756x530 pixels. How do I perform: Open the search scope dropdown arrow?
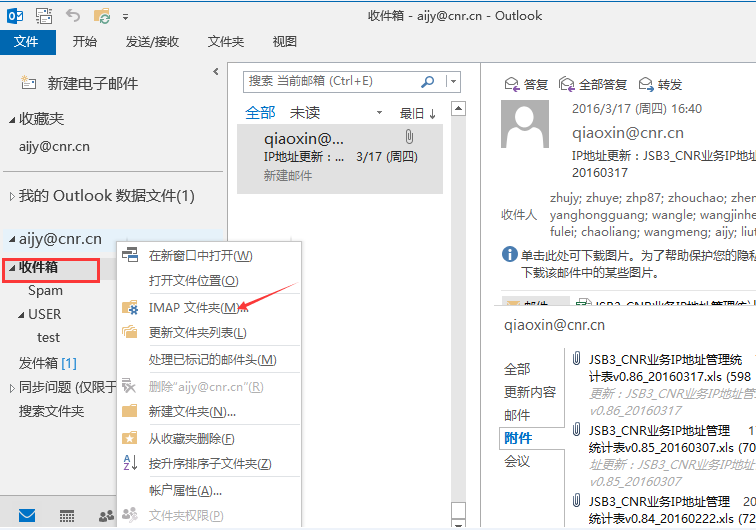pos(453,82)
